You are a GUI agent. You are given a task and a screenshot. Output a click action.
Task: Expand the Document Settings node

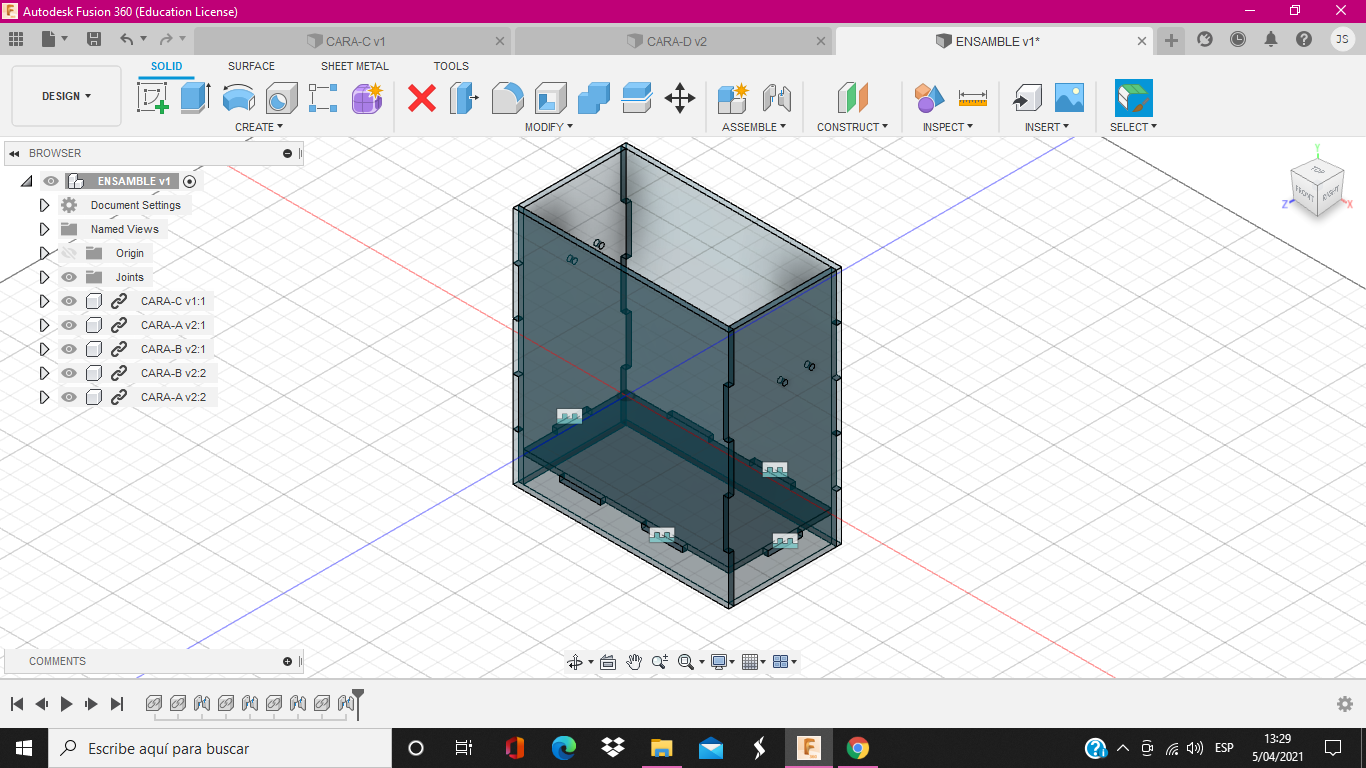coord(44,205)
